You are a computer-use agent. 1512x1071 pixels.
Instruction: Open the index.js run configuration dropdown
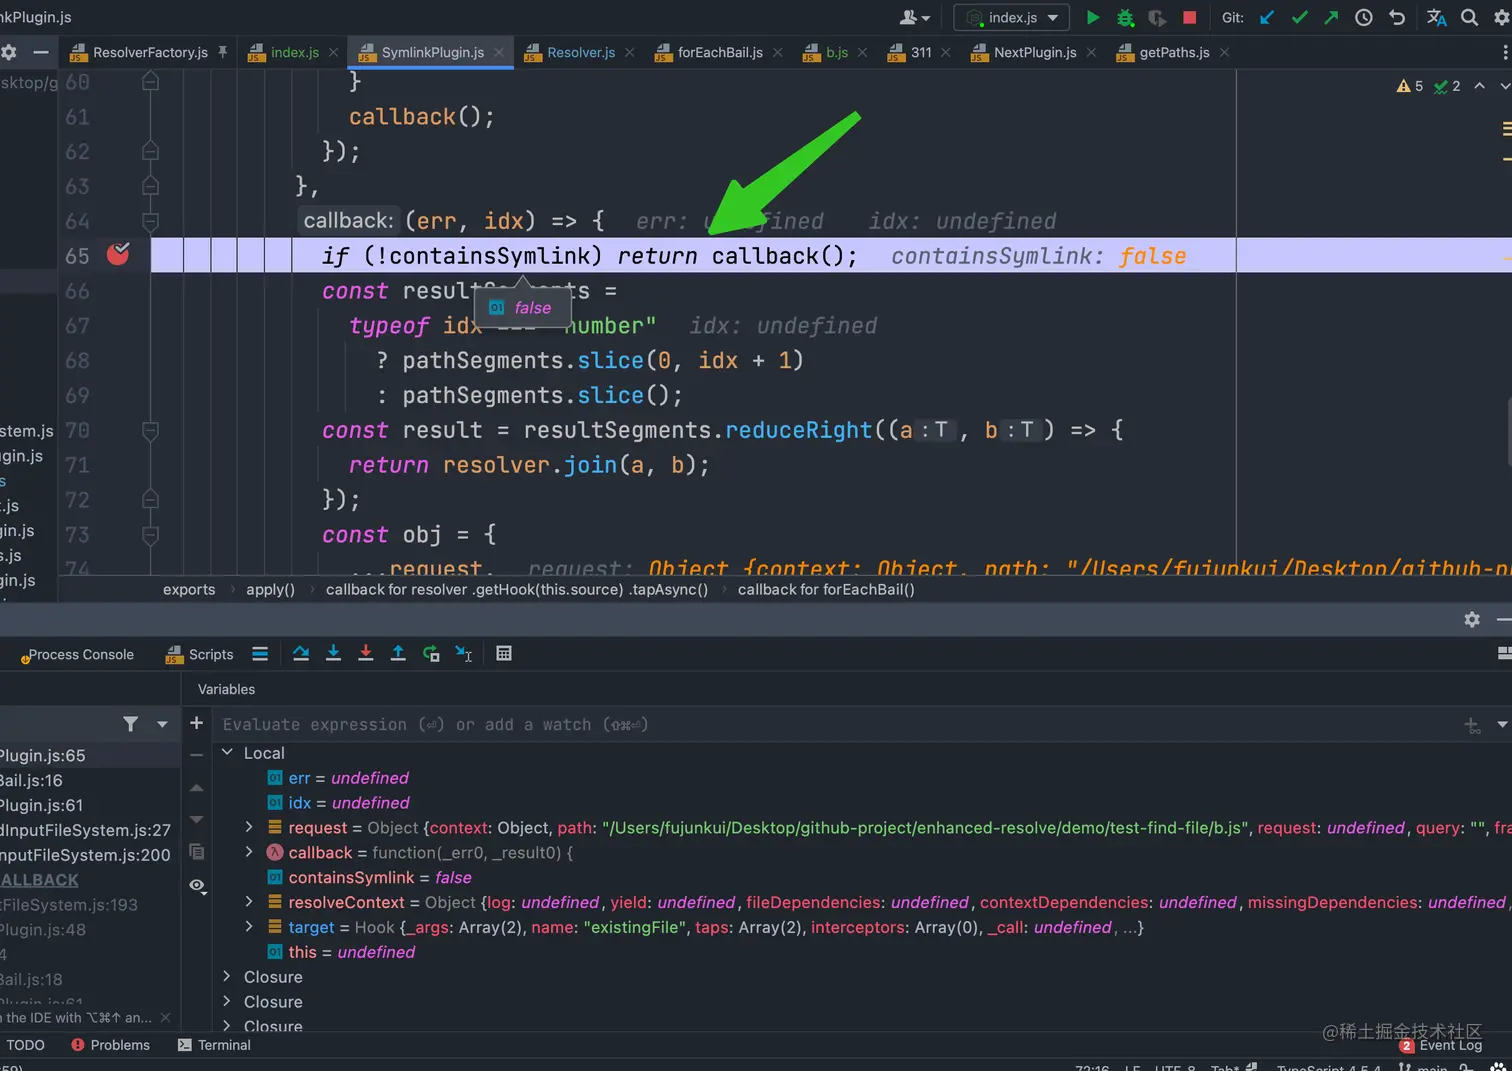coord(1012,17)
